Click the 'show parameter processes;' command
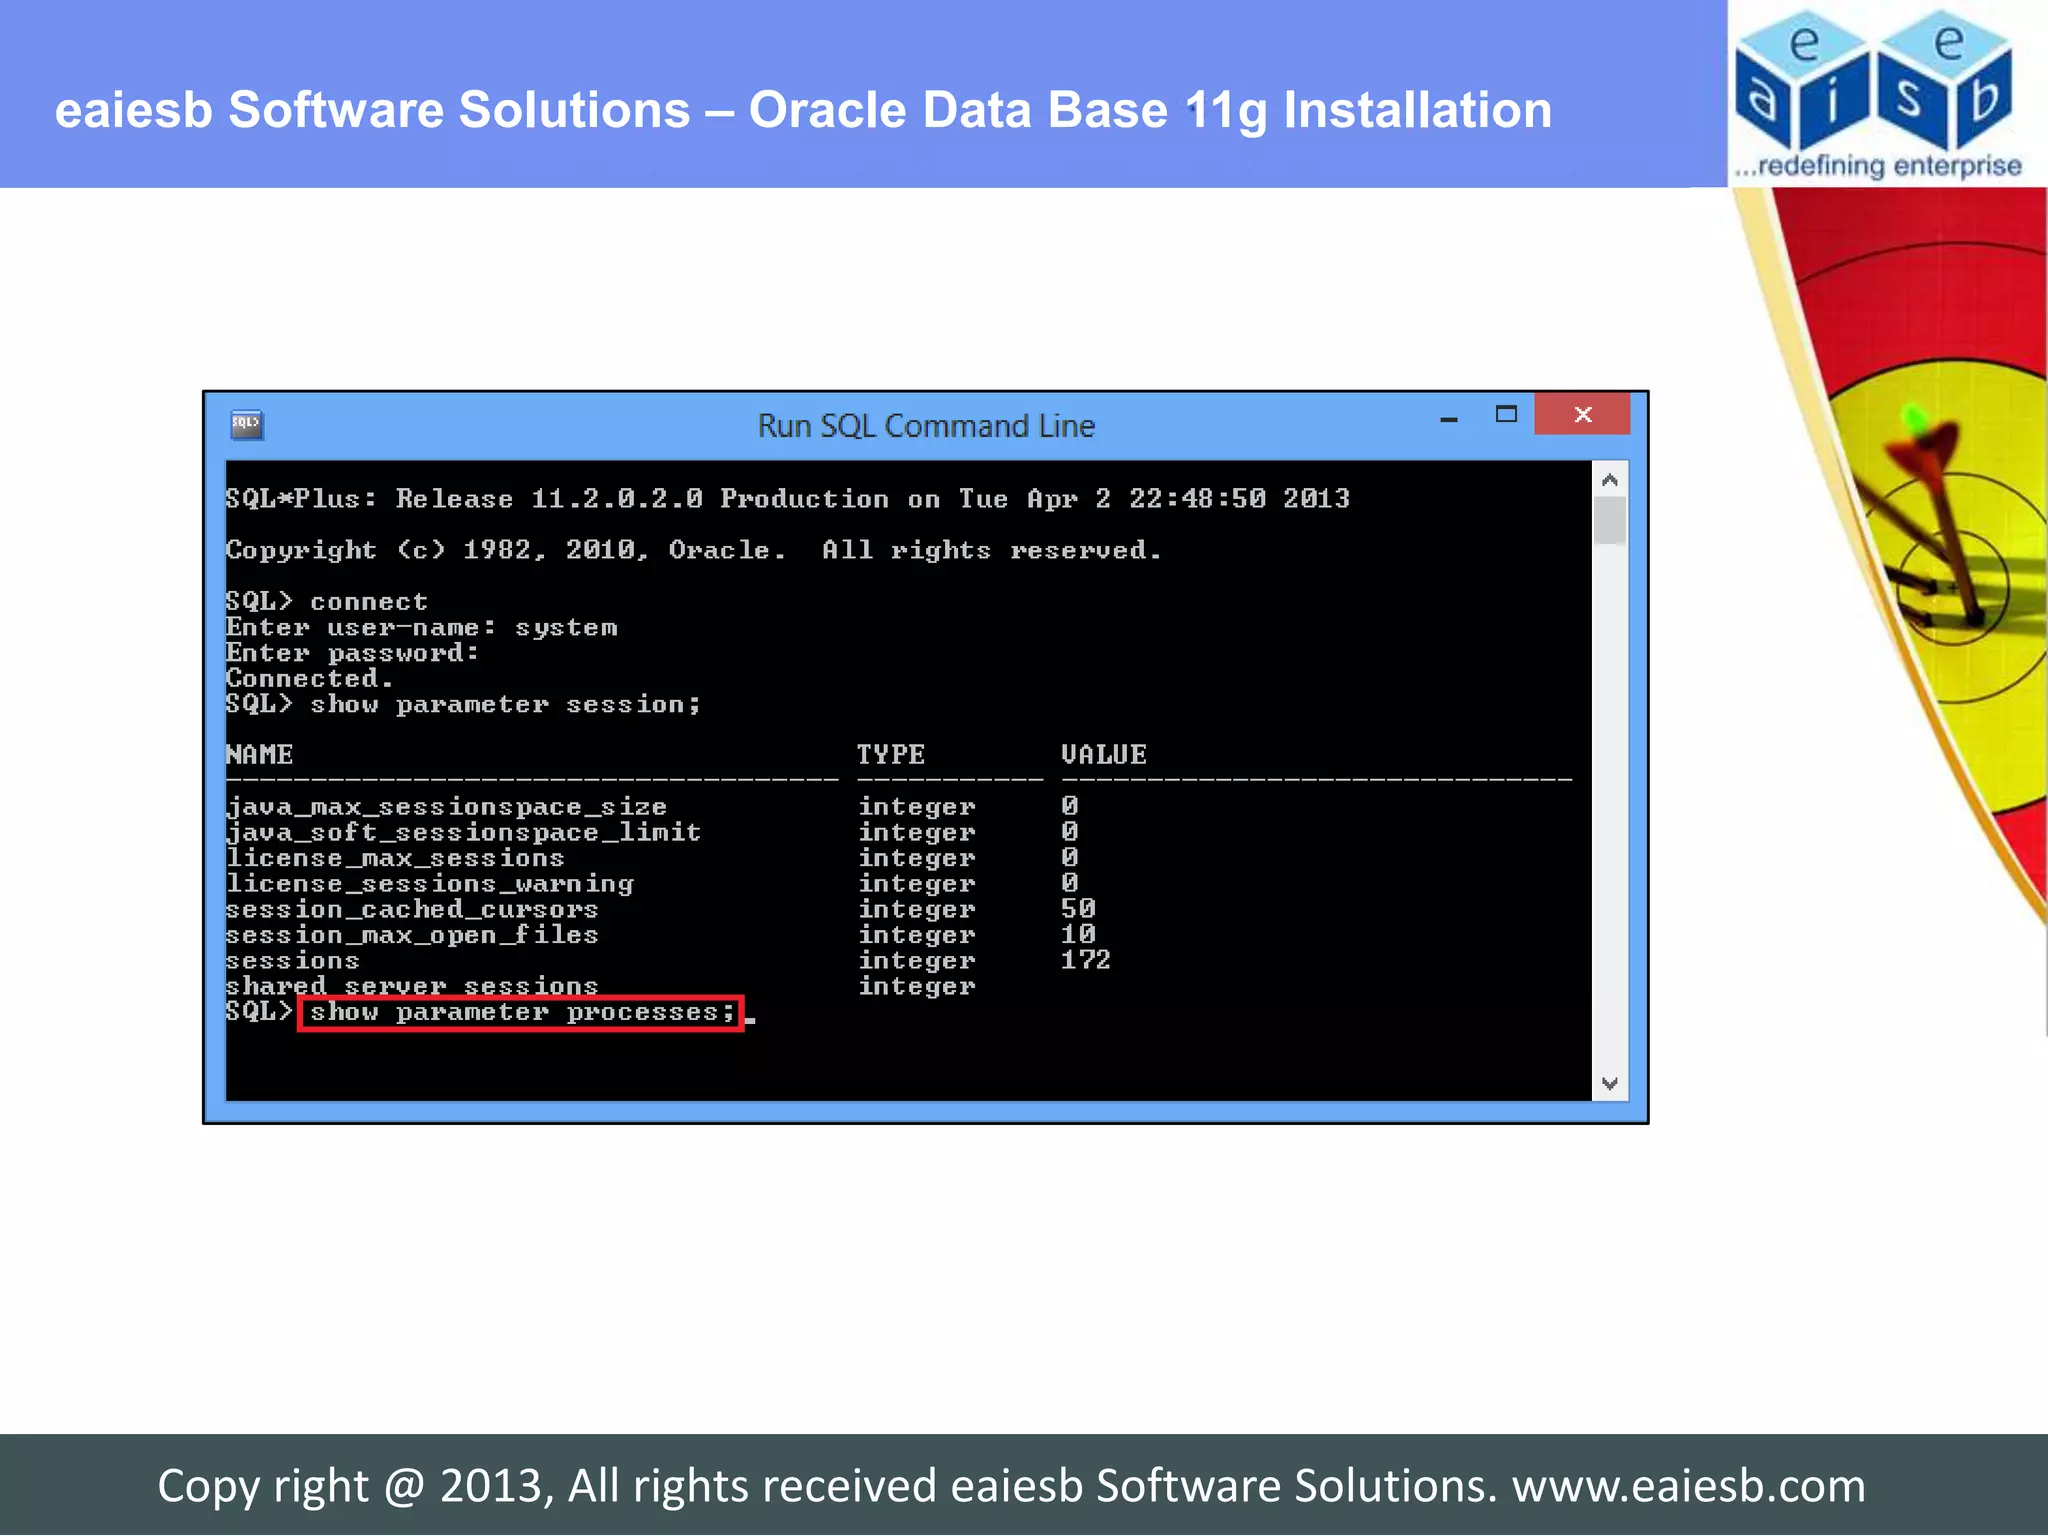The image size is (2048, 1536). 522,1012
